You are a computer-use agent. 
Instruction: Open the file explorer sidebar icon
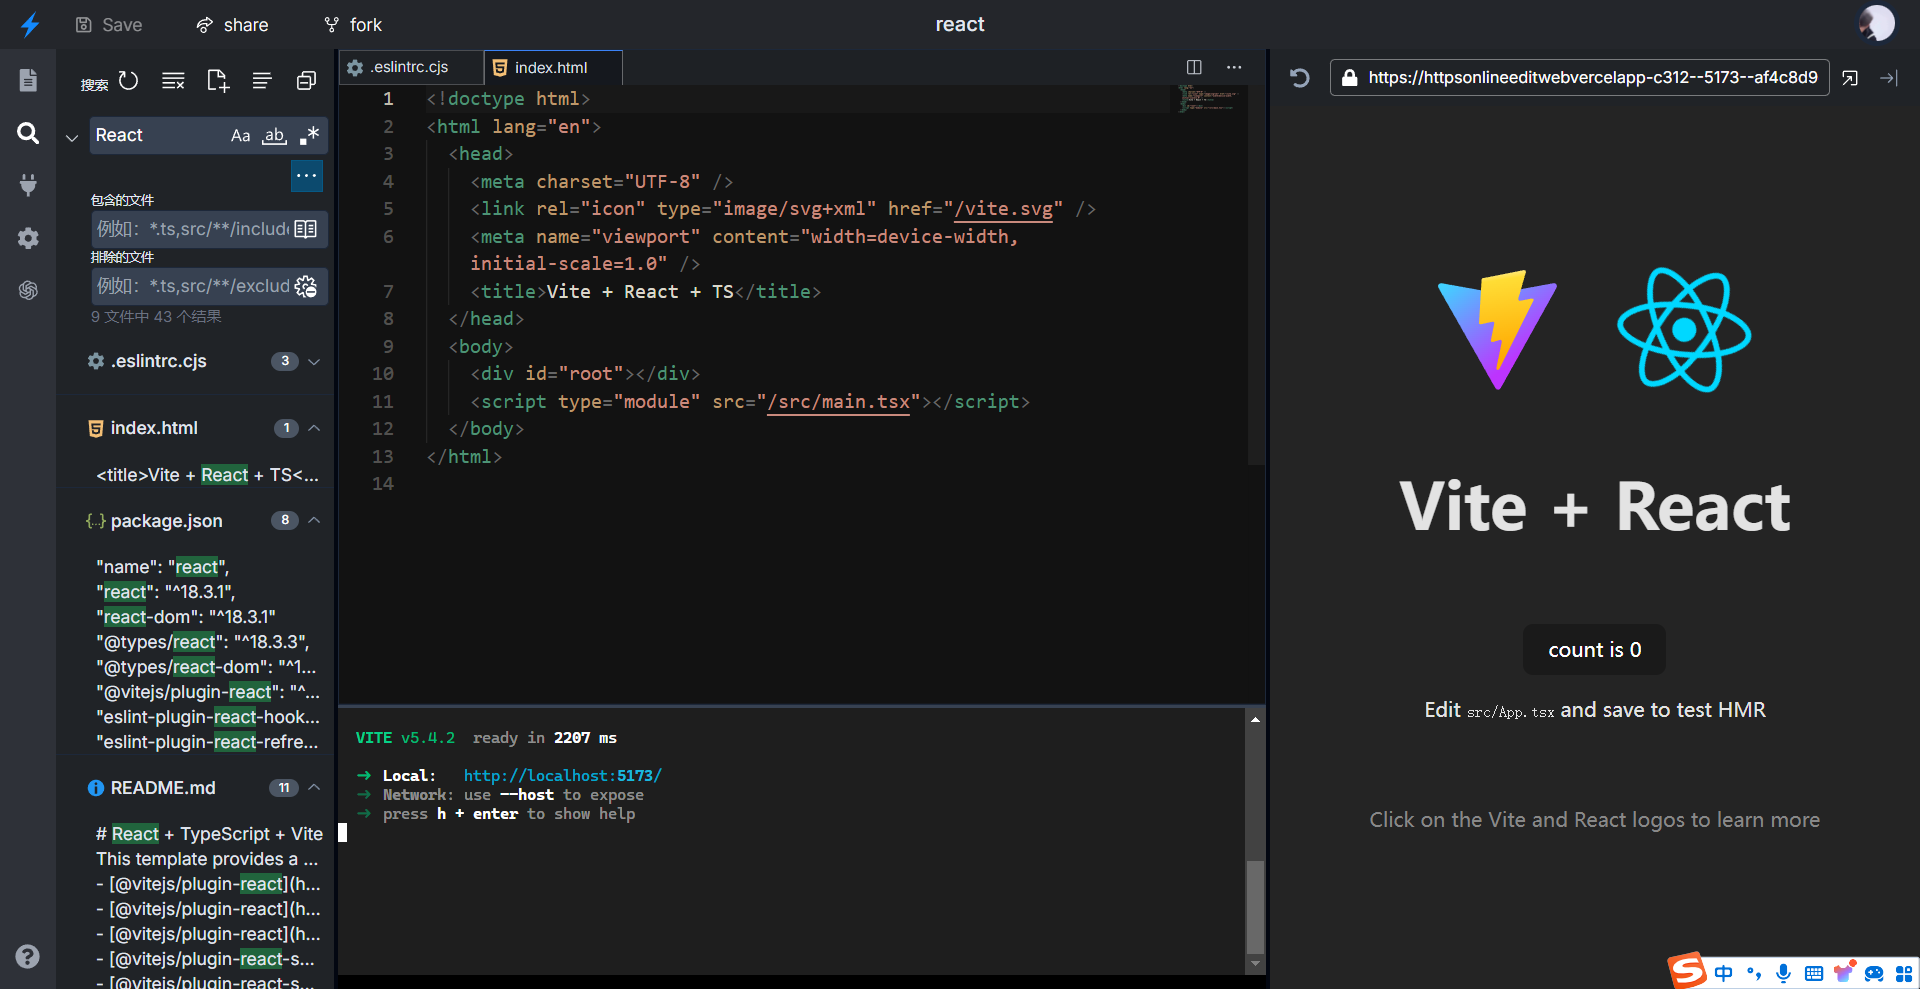point(28,80)
